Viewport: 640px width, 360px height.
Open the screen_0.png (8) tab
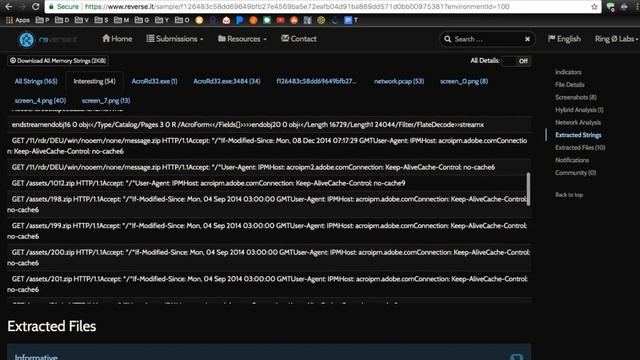point(464,81)
